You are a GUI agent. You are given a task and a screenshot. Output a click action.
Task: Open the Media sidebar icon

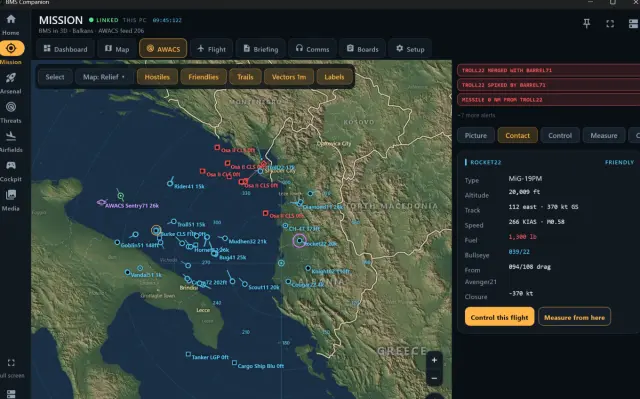point(11,195)
